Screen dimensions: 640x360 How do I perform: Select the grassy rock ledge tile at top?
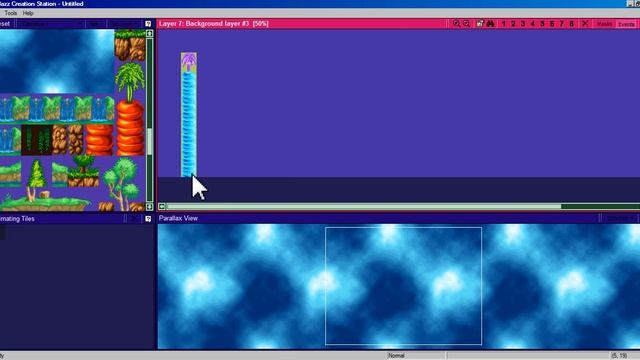pyautogui.click(x=130, y=45)
